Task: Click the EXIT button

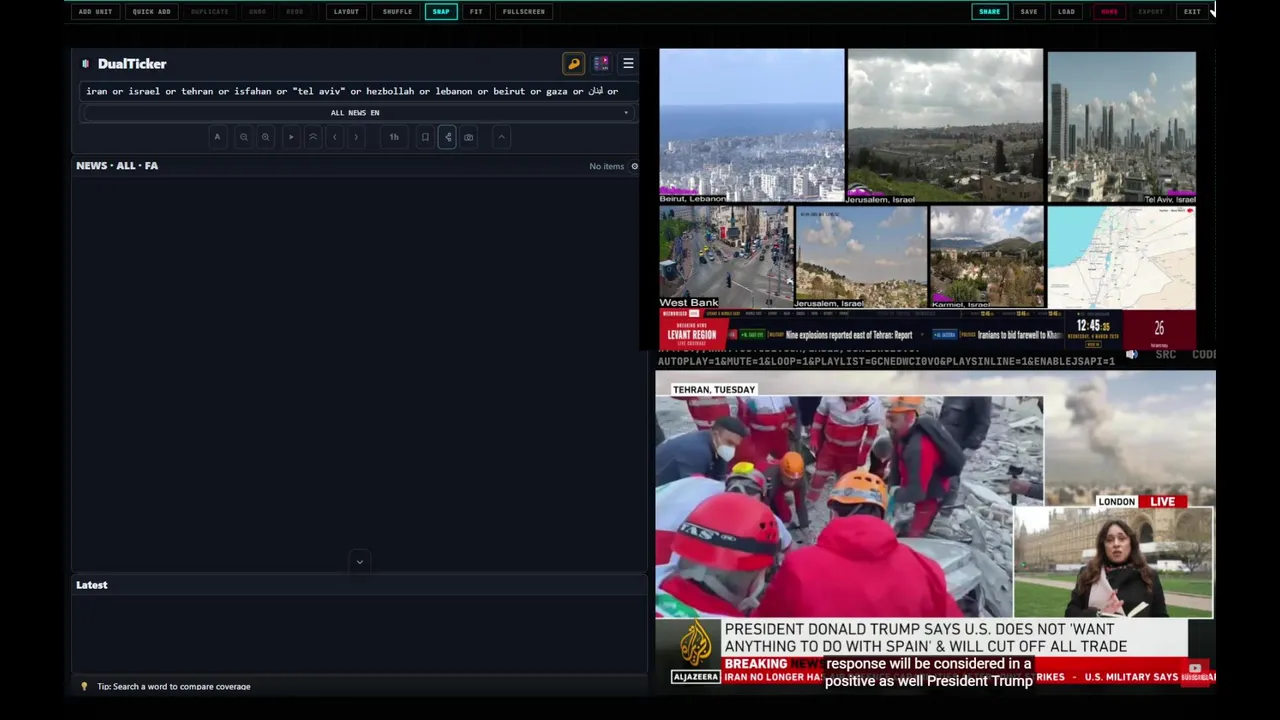Action: [x=1192, y=12]
